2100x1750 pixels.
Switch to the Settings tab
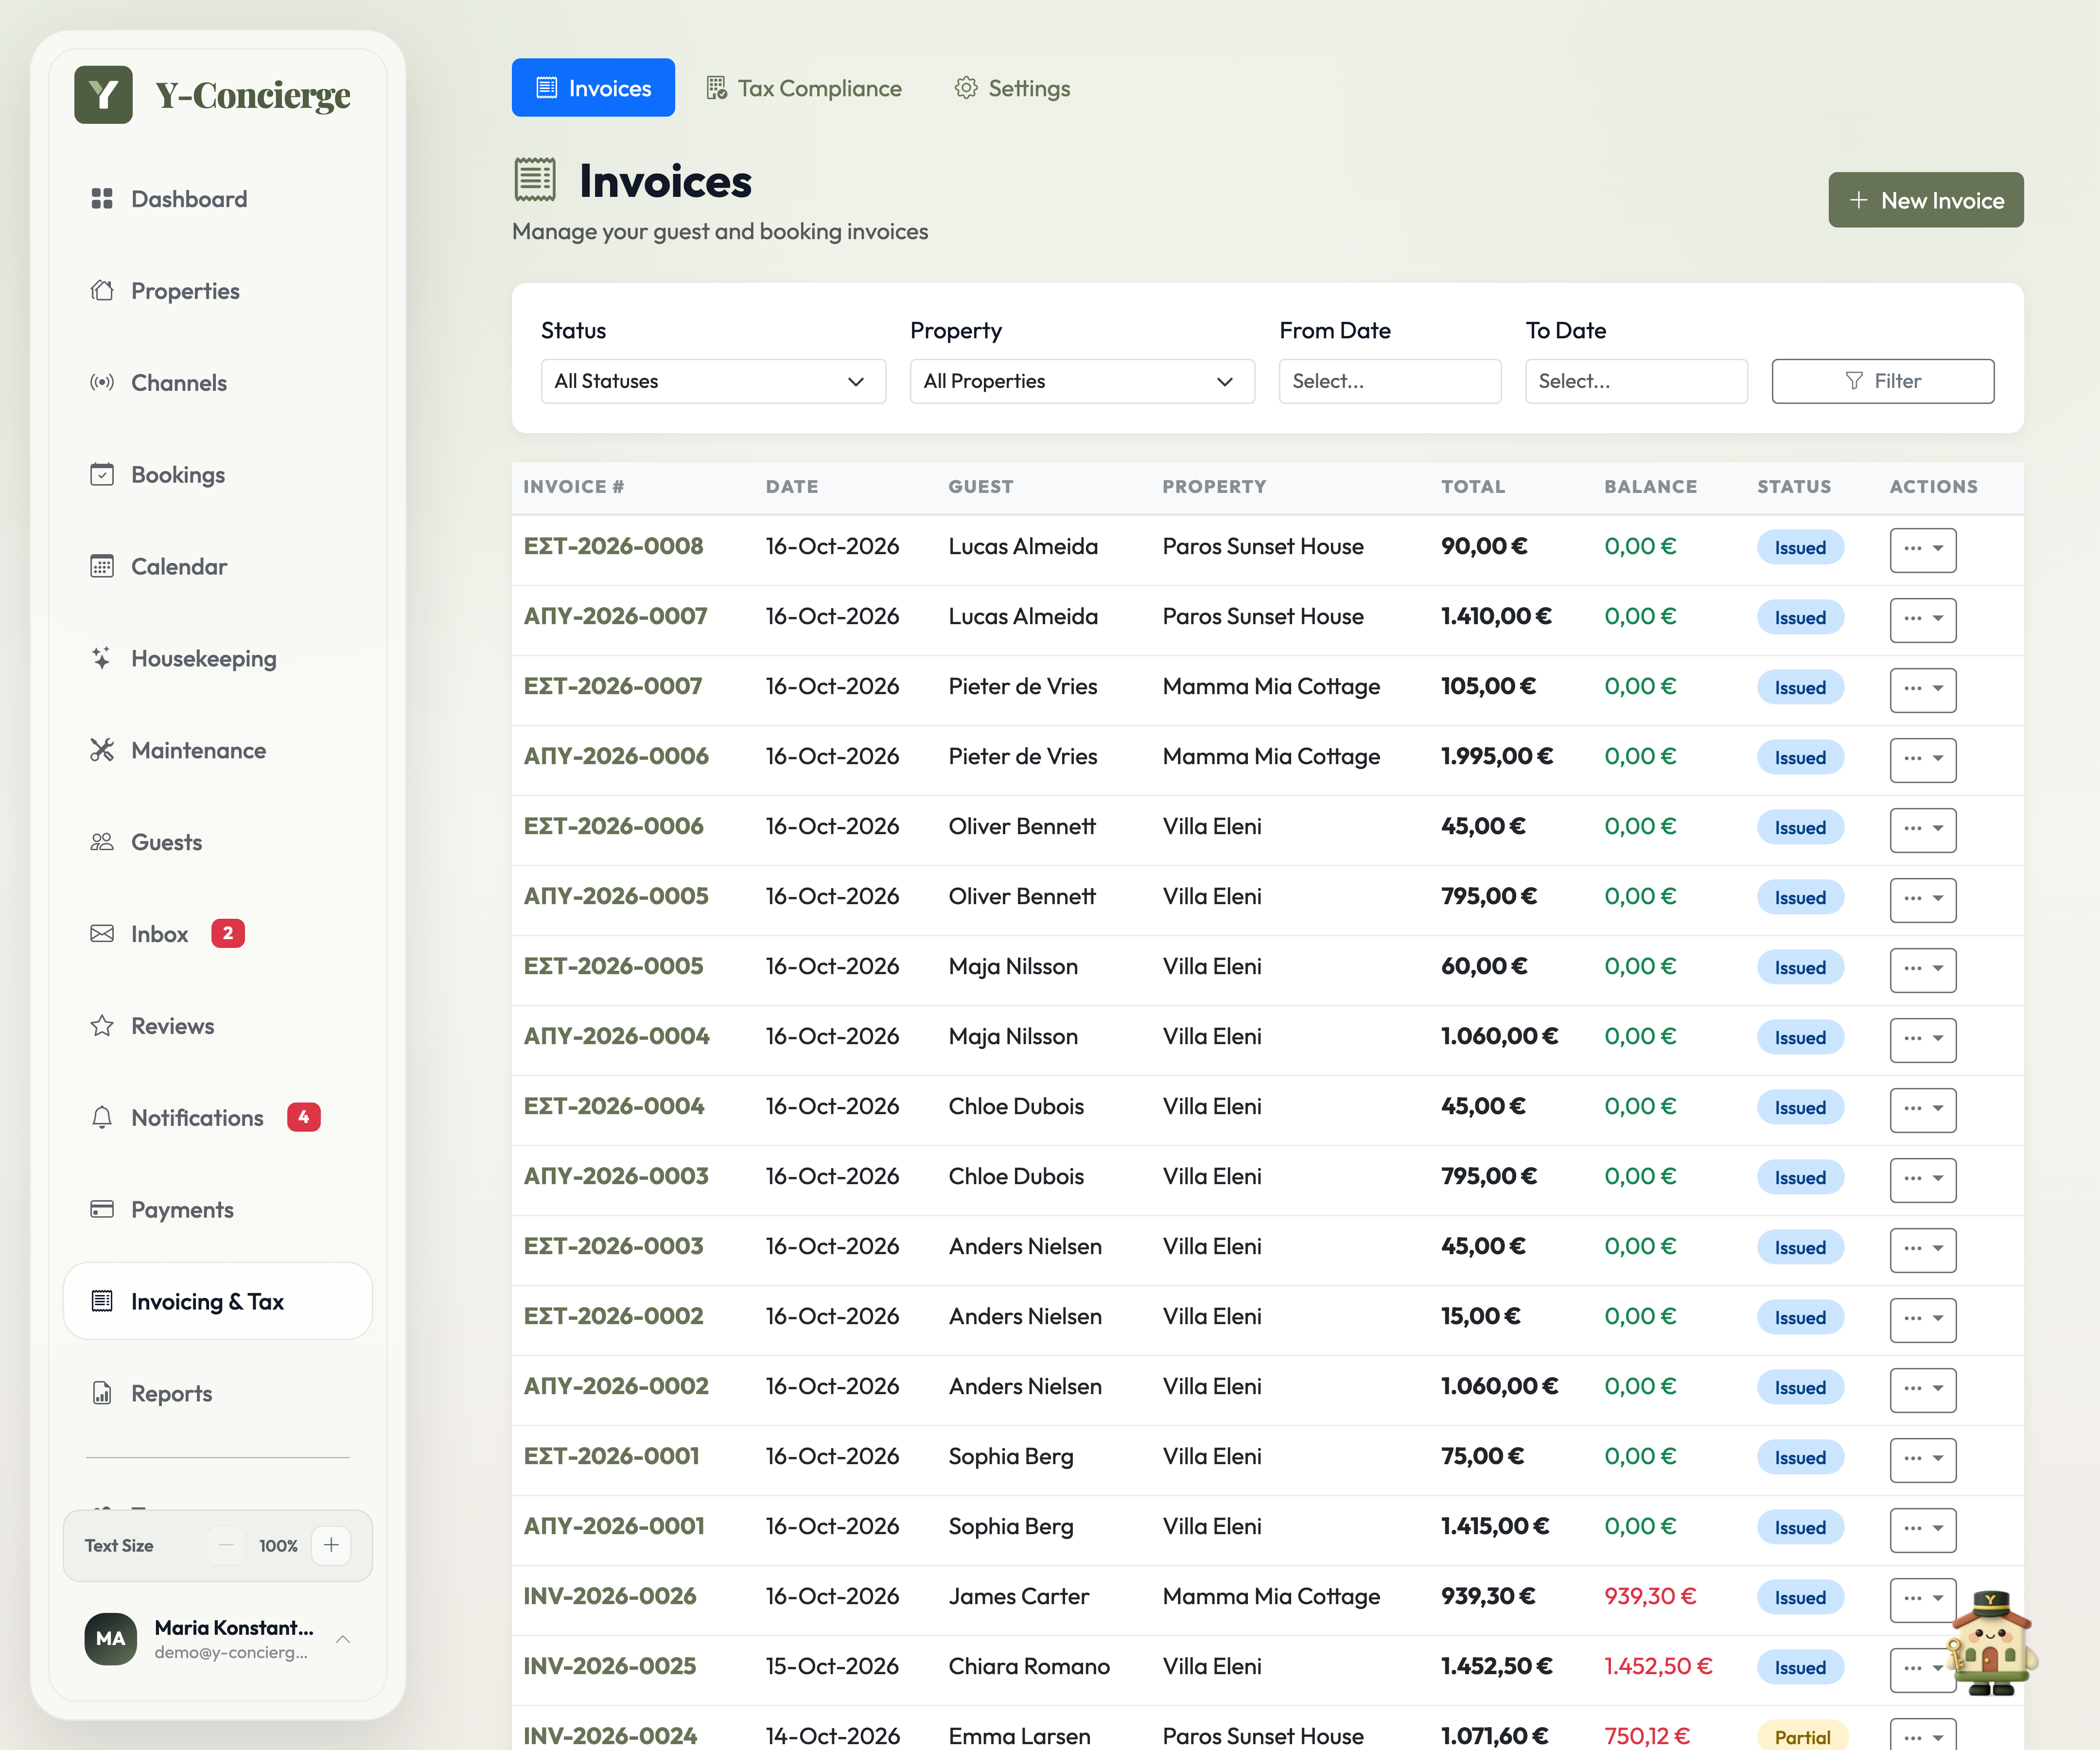tap(1012, 88)
